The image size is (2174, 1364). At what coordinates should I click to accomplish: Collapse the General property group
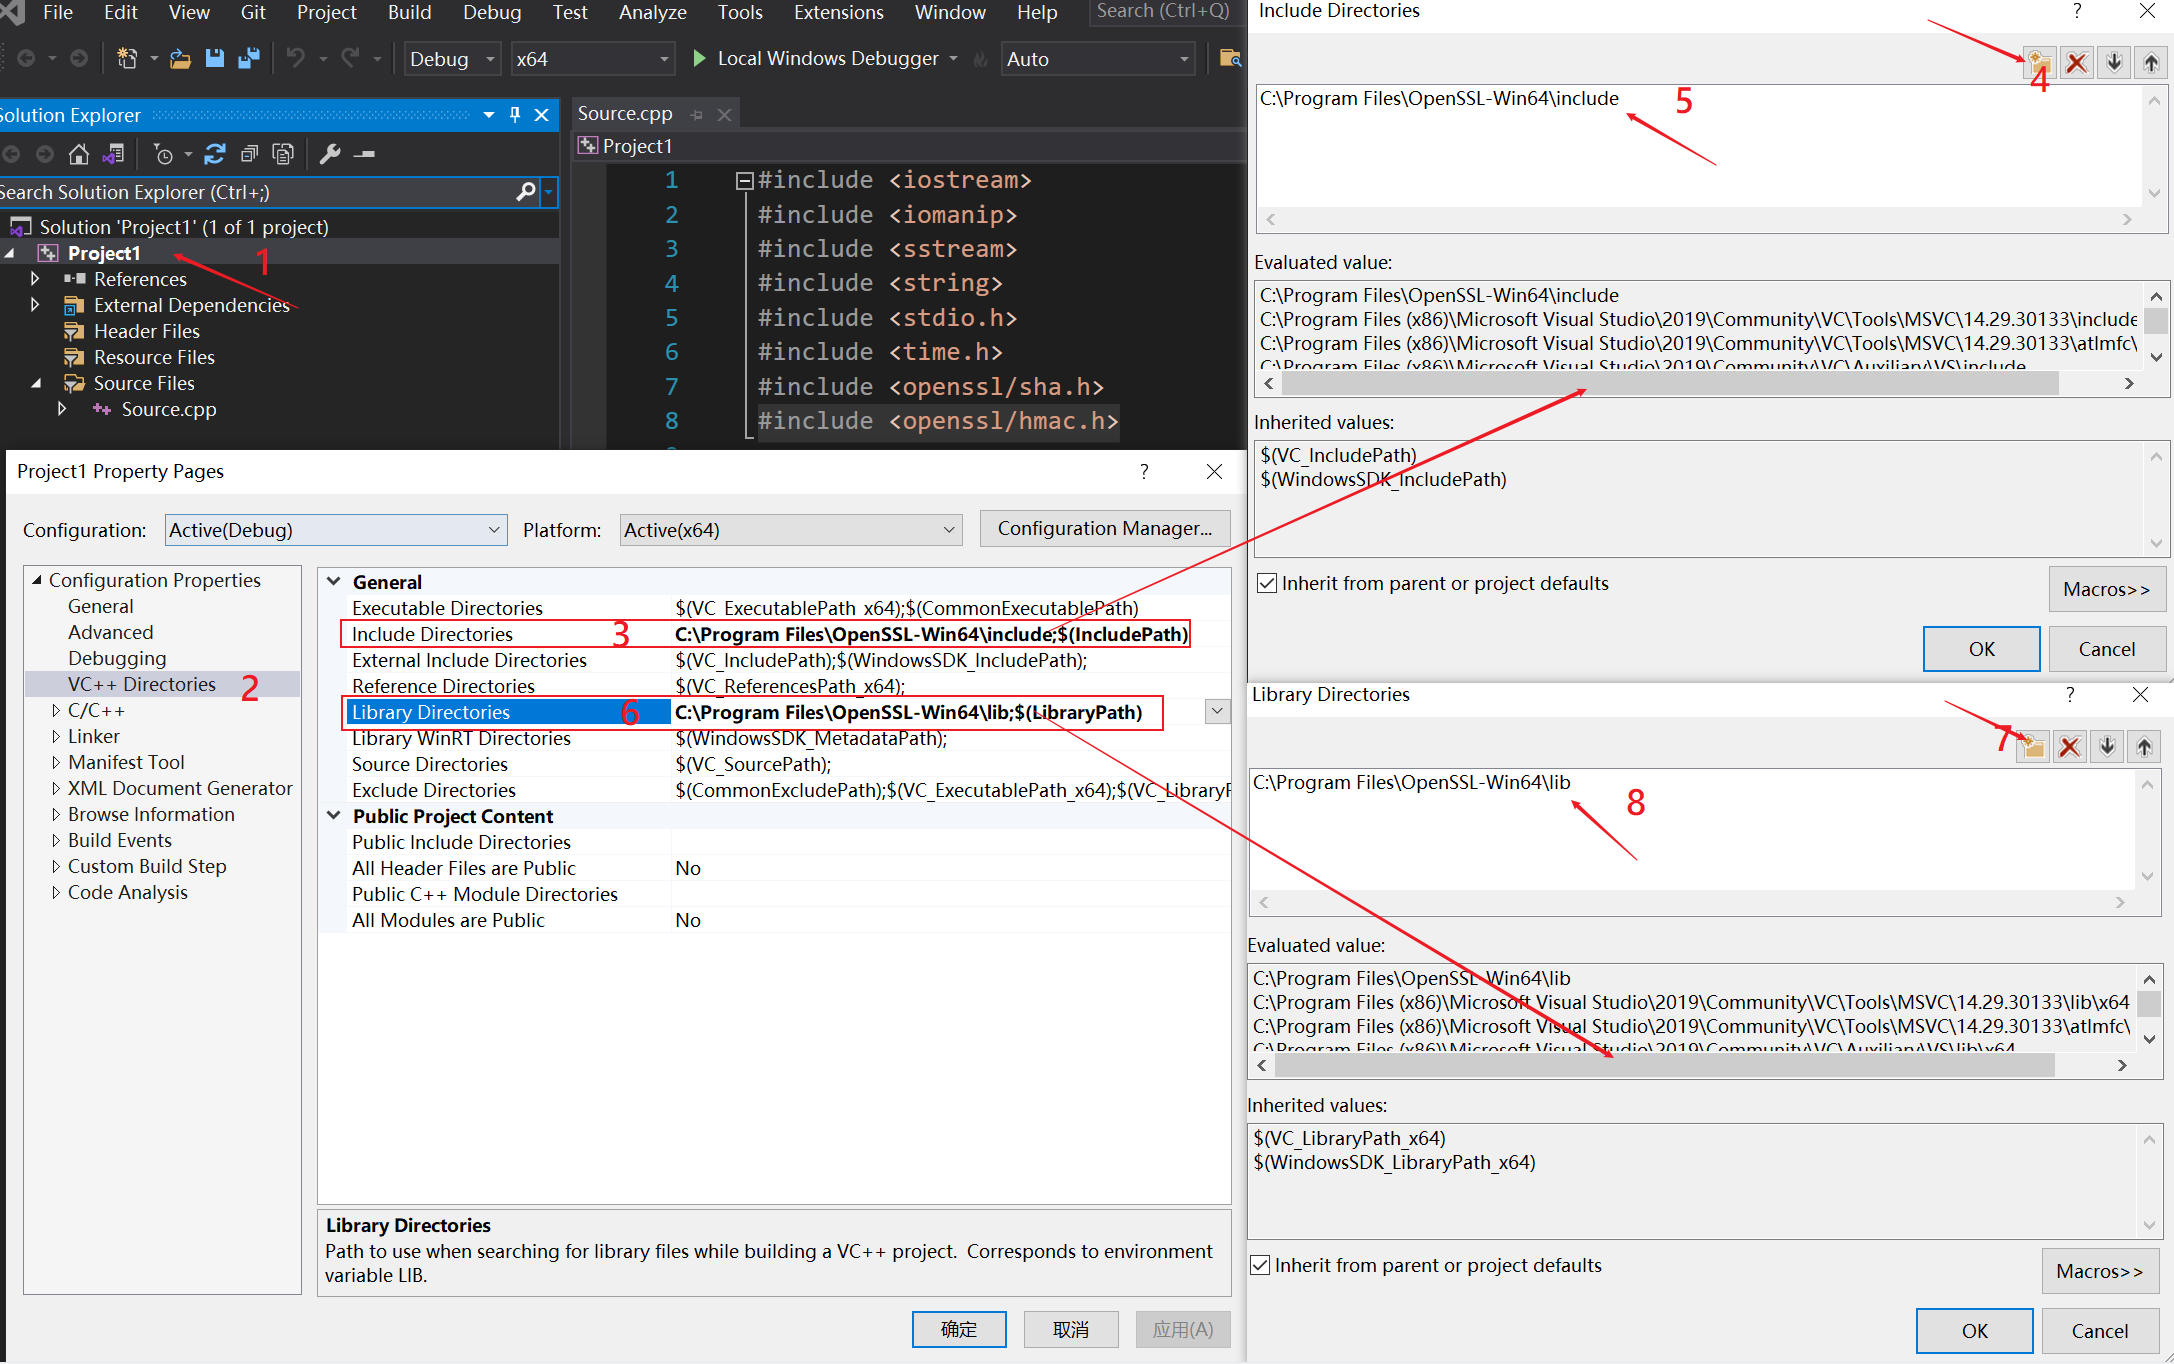[334, 582]
